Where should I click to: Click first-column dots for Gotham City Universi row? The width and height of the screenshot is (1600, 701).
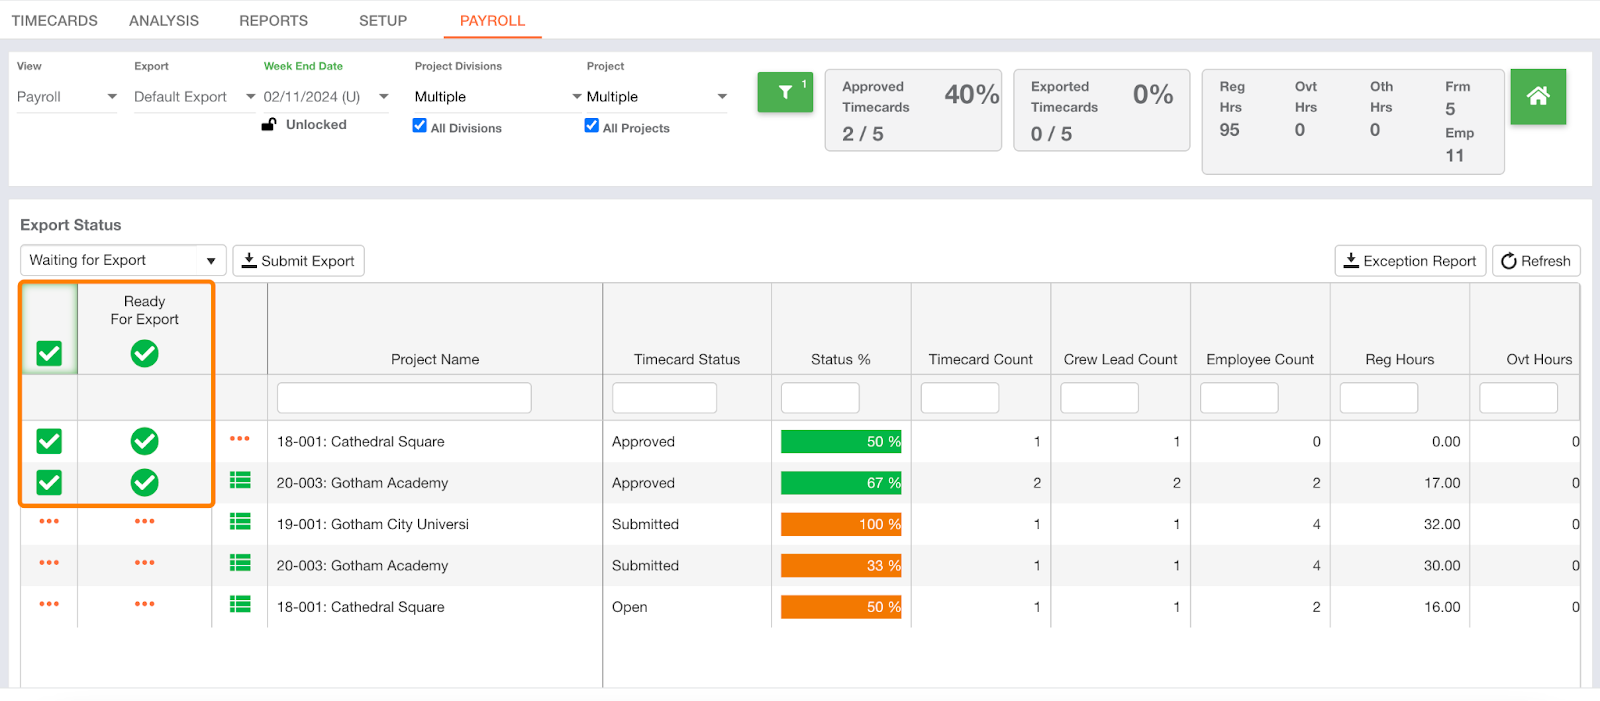click(x=49, y=521)
